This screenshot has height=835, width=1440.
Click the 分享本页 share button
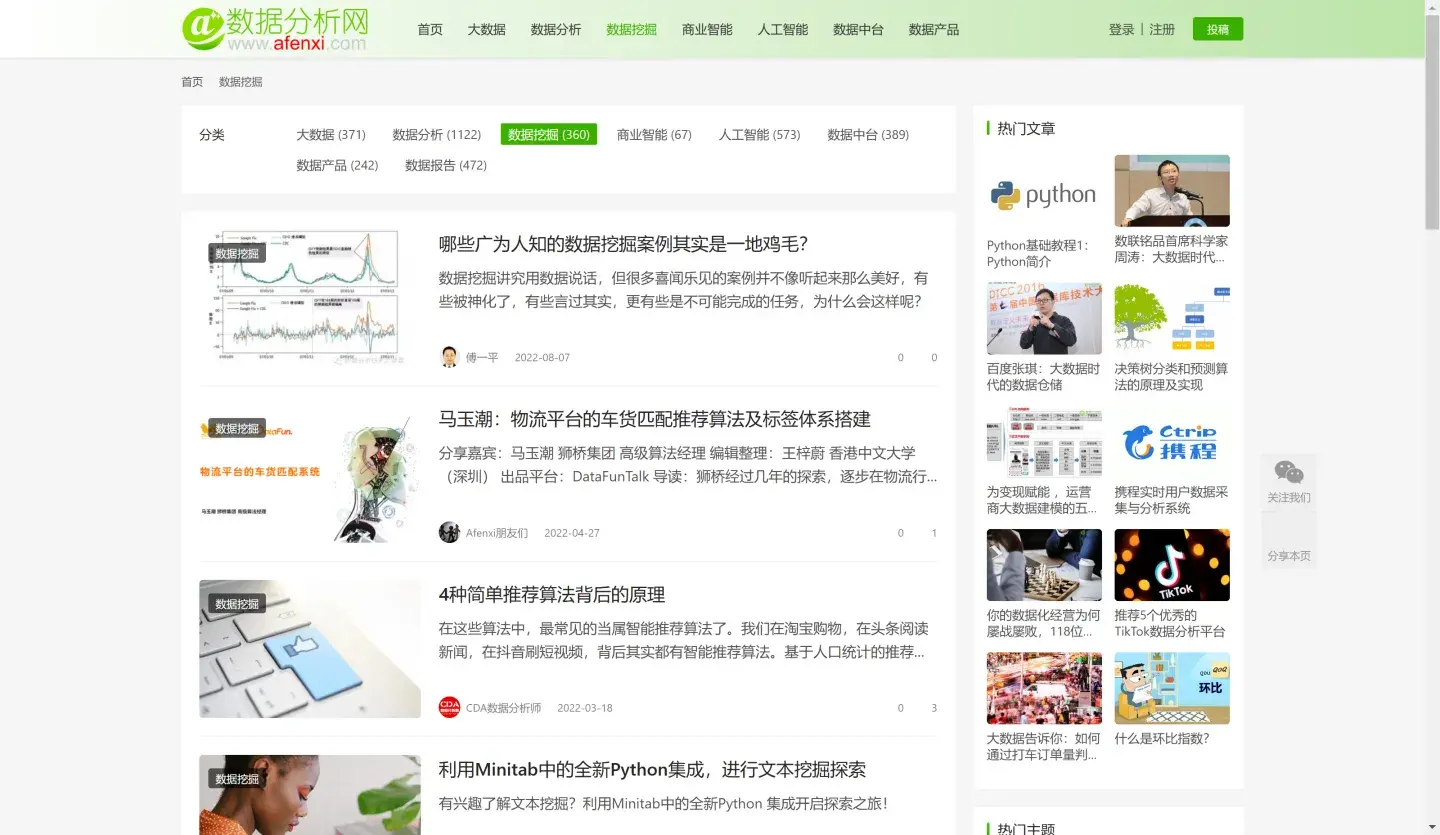pos(1289,541)
